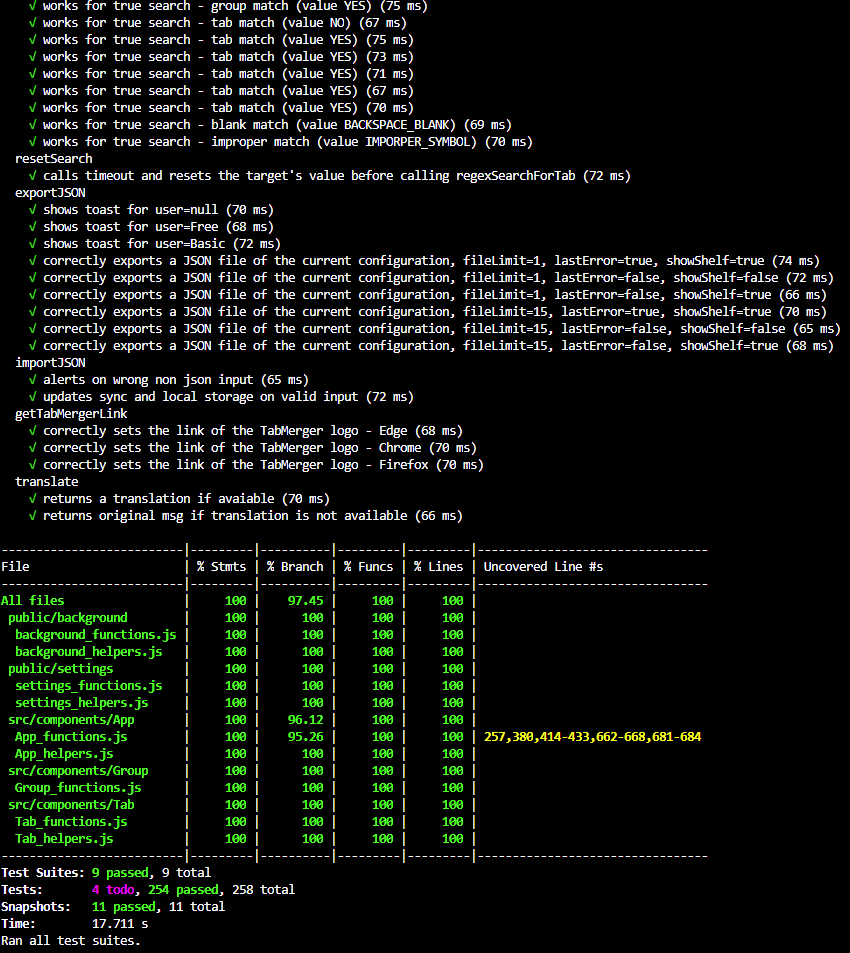
Task: Click the "translate" test group heading
Action: [x=47, y=482]
